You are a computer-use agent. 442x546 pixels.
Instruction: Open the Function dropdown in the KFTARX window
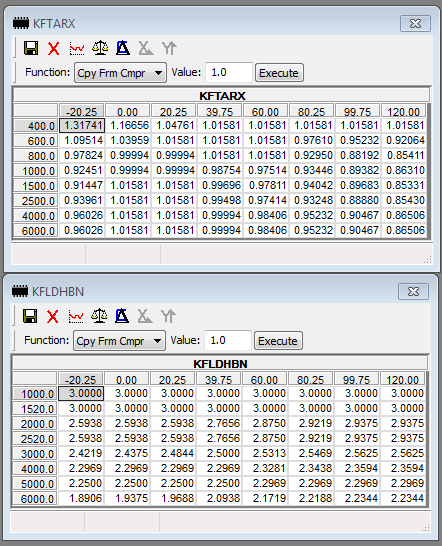point(121,73)
